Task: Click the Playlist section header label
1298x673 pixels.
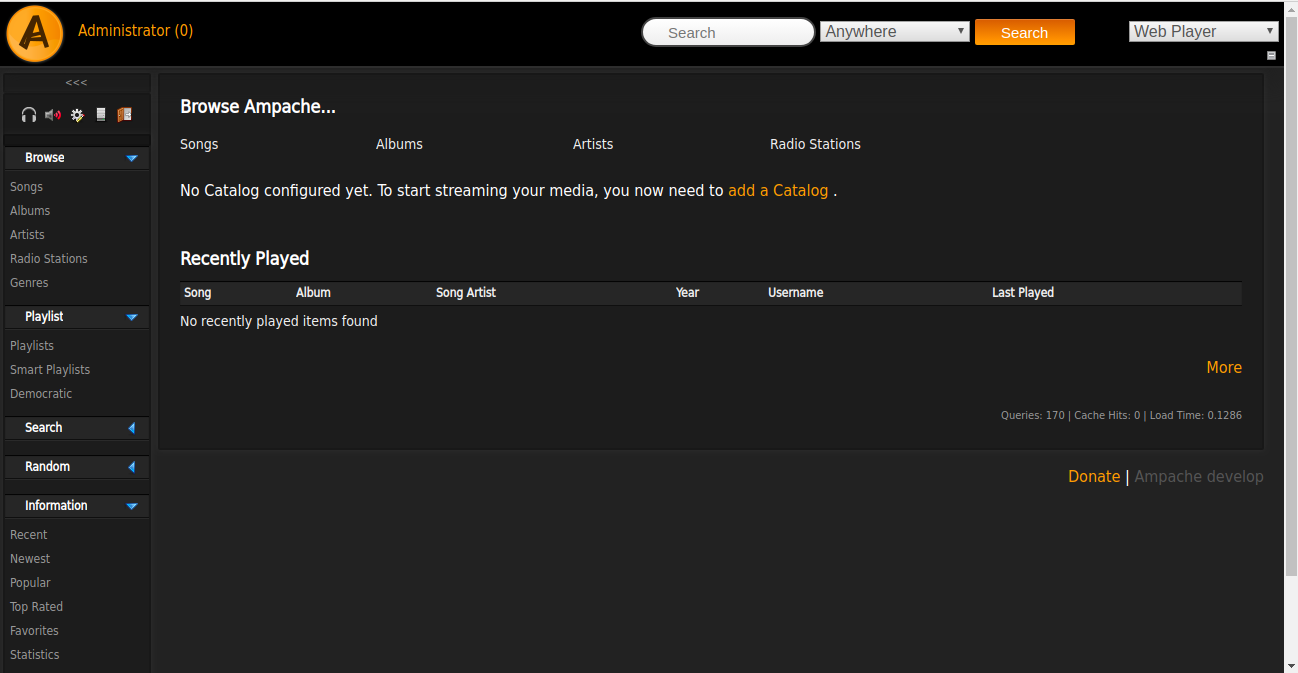Action: (x=44, y=317)
